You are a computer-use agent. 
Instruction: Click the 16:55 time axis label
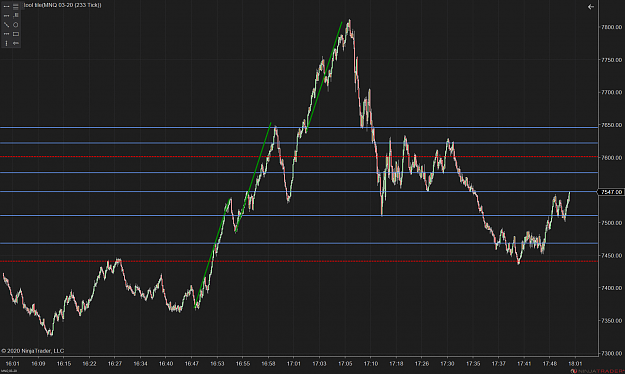click(x=243, y=364)
